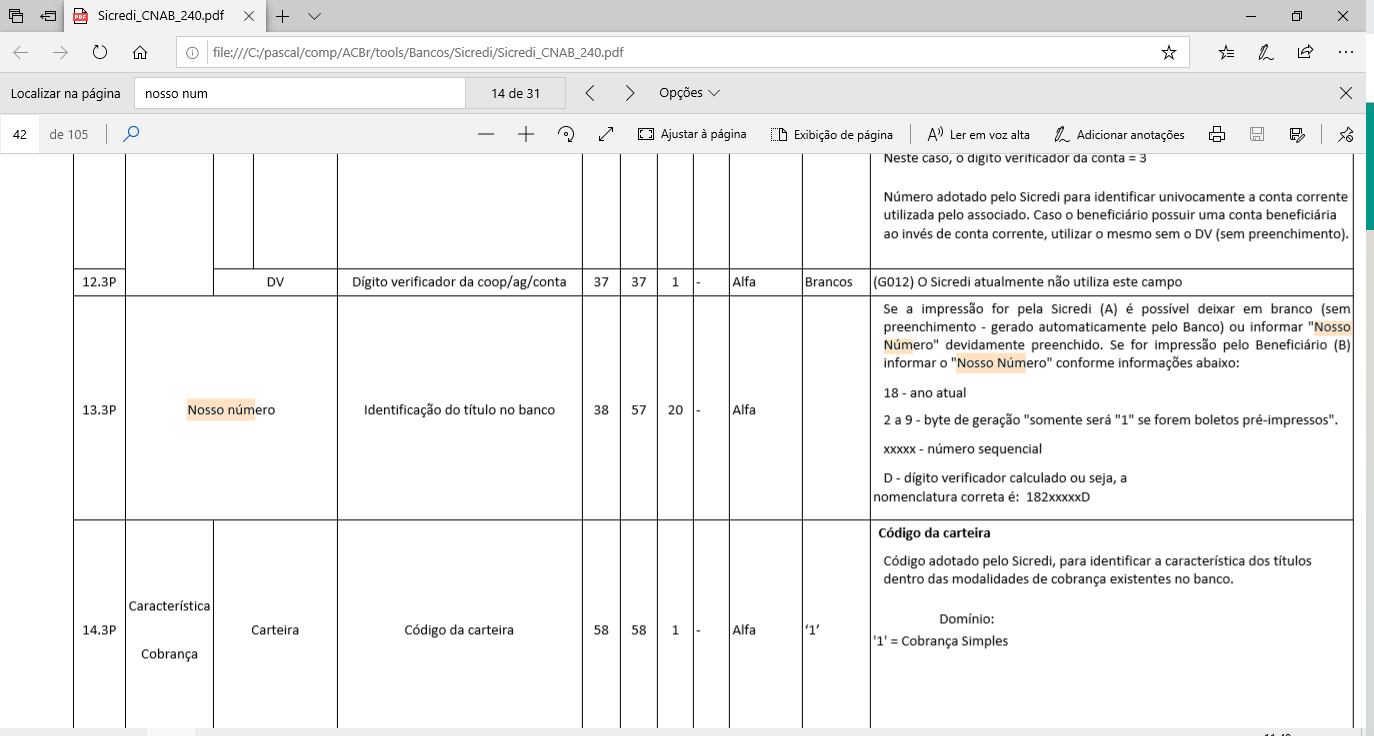1374x736 pixels.
Task: Open the Opções dropdown
Action: [689, 93]
